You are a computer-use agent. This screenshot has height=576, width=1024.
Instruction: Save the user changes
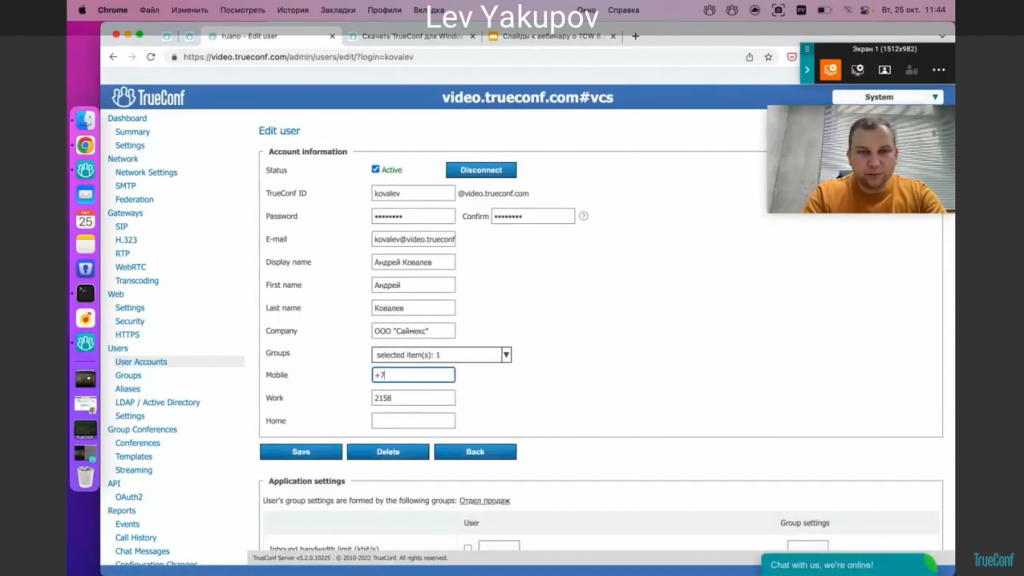[x=301, y=452]
